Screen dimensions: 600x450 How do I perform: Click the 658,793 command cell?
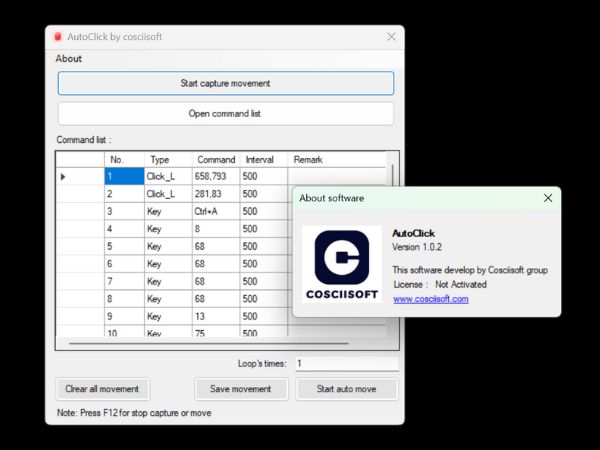pyautogui.click(x=215, y=176)
